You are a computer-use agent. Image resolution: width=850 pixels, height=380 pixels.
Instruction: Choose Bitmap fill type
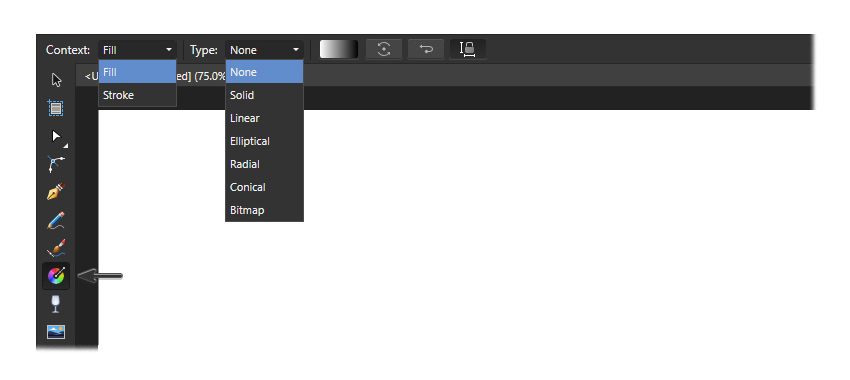click(x=265, y=210)
